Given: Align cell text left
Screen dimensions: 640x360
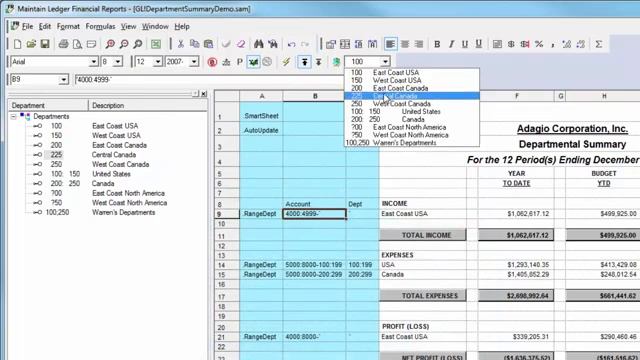Looking at the screenshot, I should 391,44.
